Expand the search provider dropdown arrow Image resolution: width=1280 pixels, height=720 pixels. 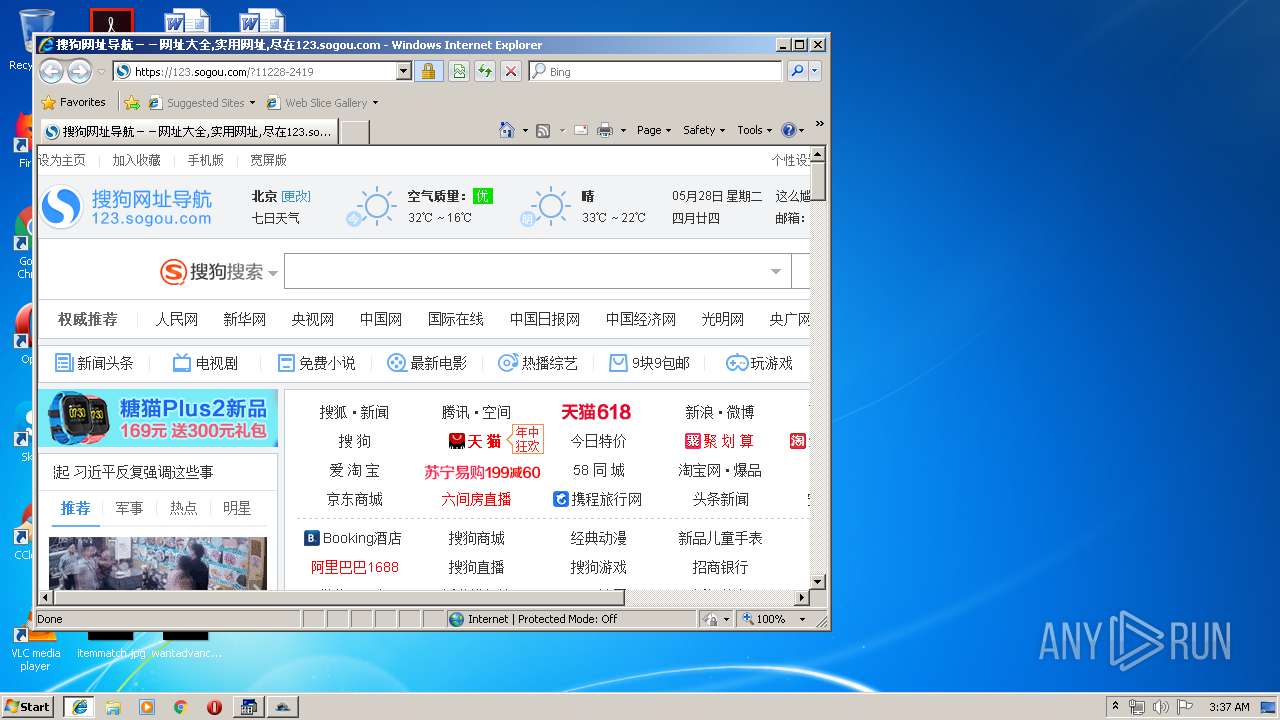[815, 71]
